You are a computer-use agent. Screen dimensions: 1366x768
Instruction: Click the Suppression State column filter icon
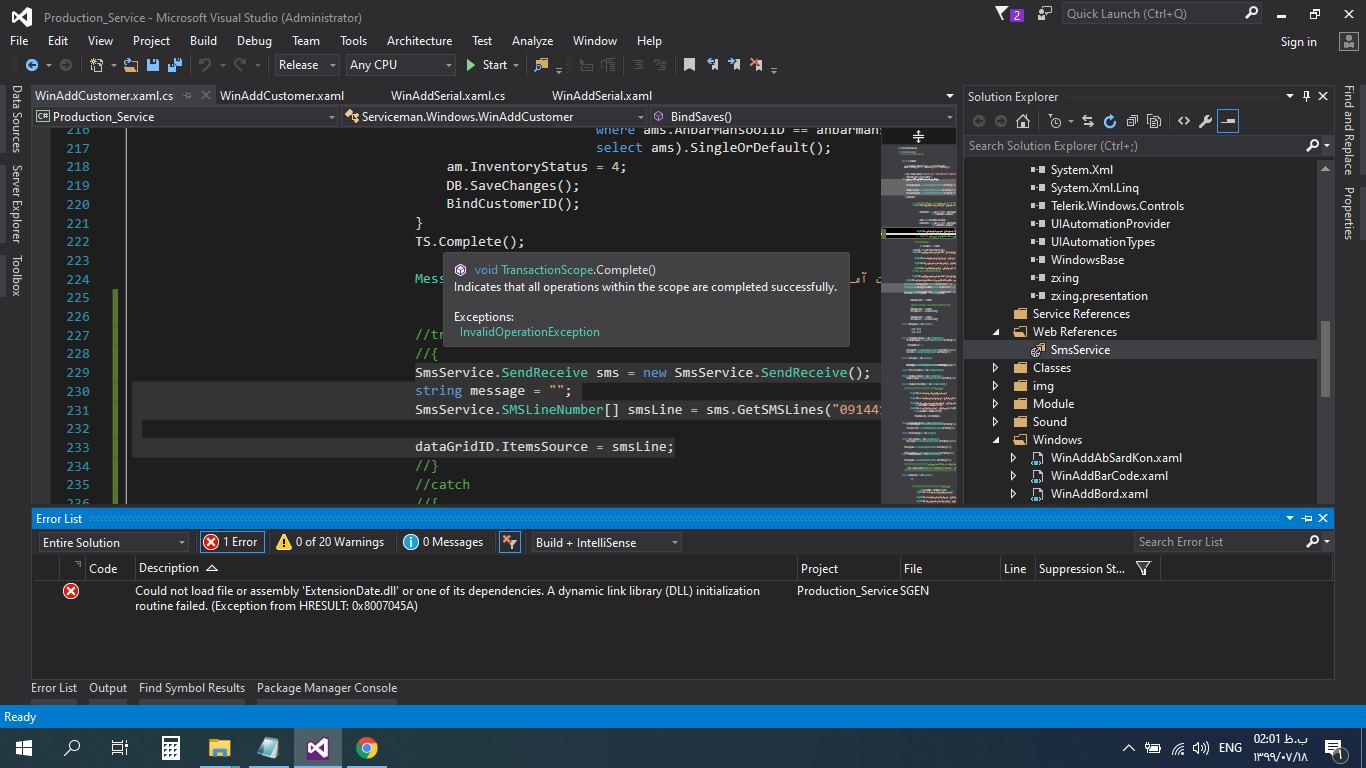click(x=1143, y=568)
